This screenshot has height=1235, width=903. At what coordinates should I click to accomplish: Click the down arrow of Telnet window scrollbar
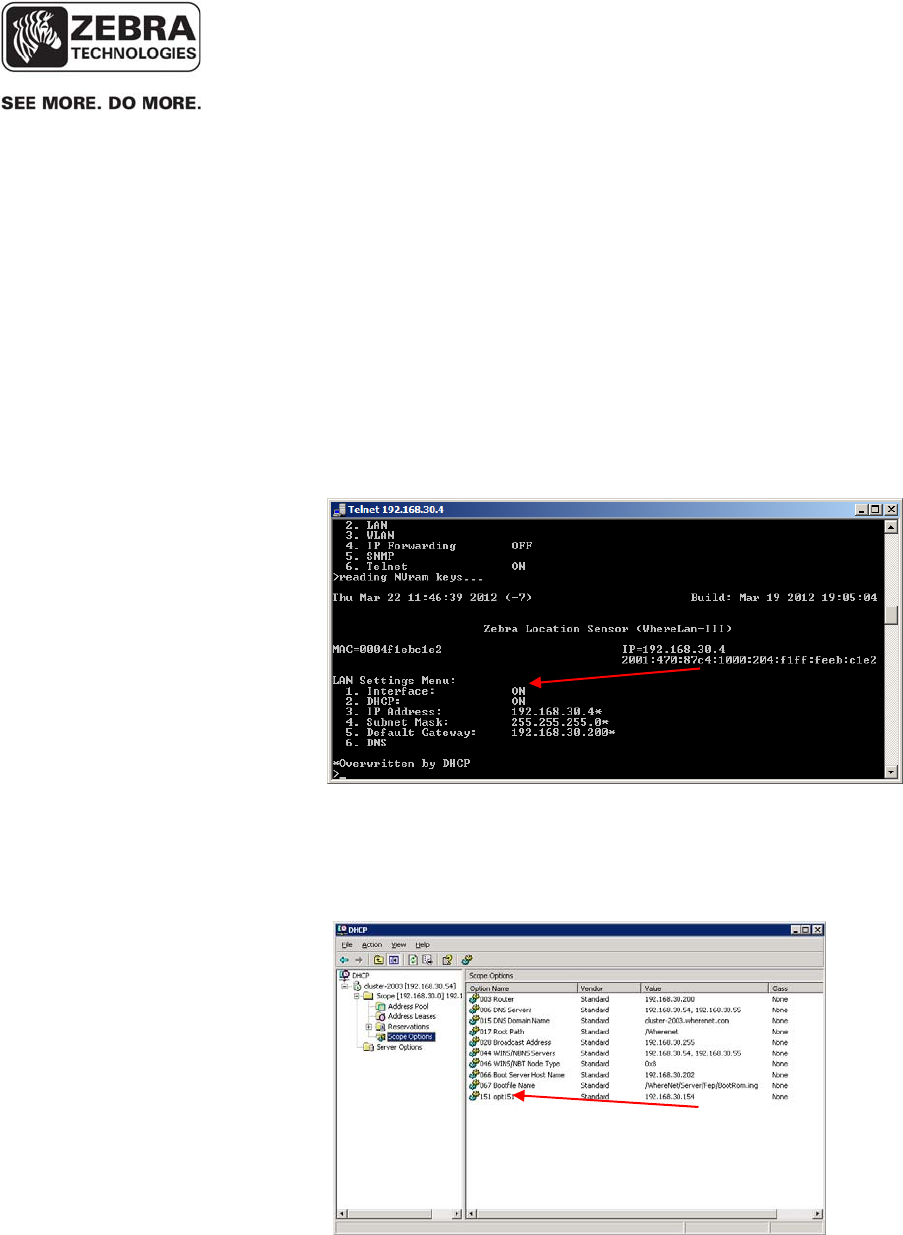891,771
